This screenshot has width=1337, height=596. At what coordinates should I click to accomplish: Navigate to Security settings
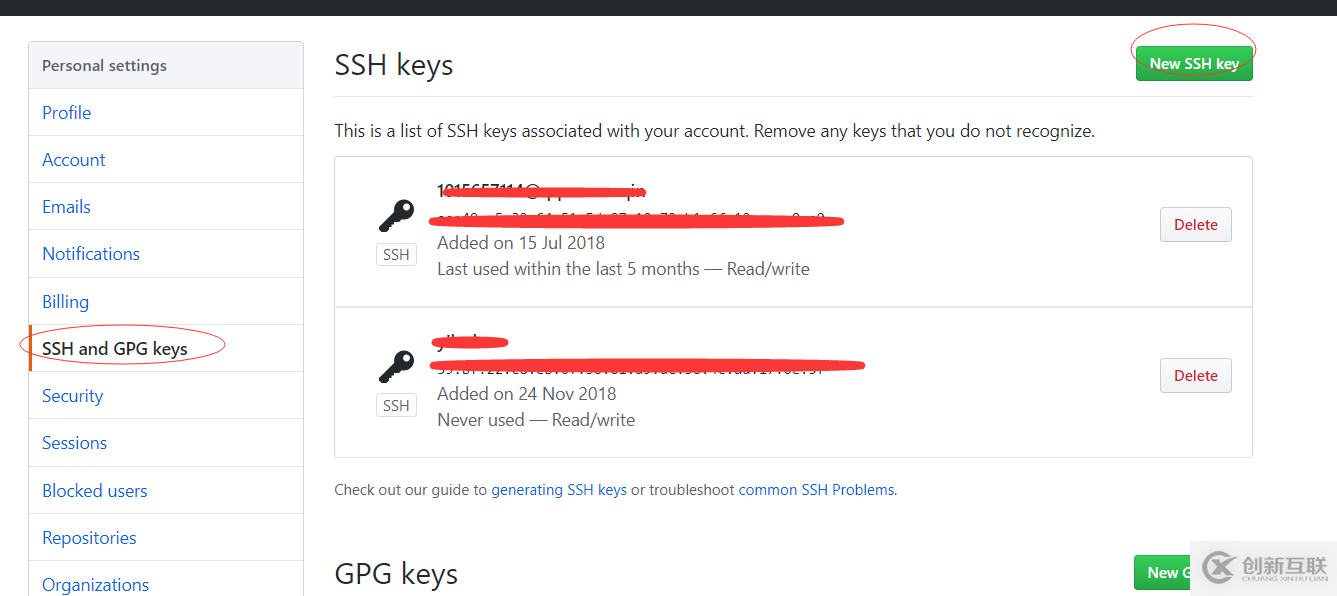[x=73, y=396]
